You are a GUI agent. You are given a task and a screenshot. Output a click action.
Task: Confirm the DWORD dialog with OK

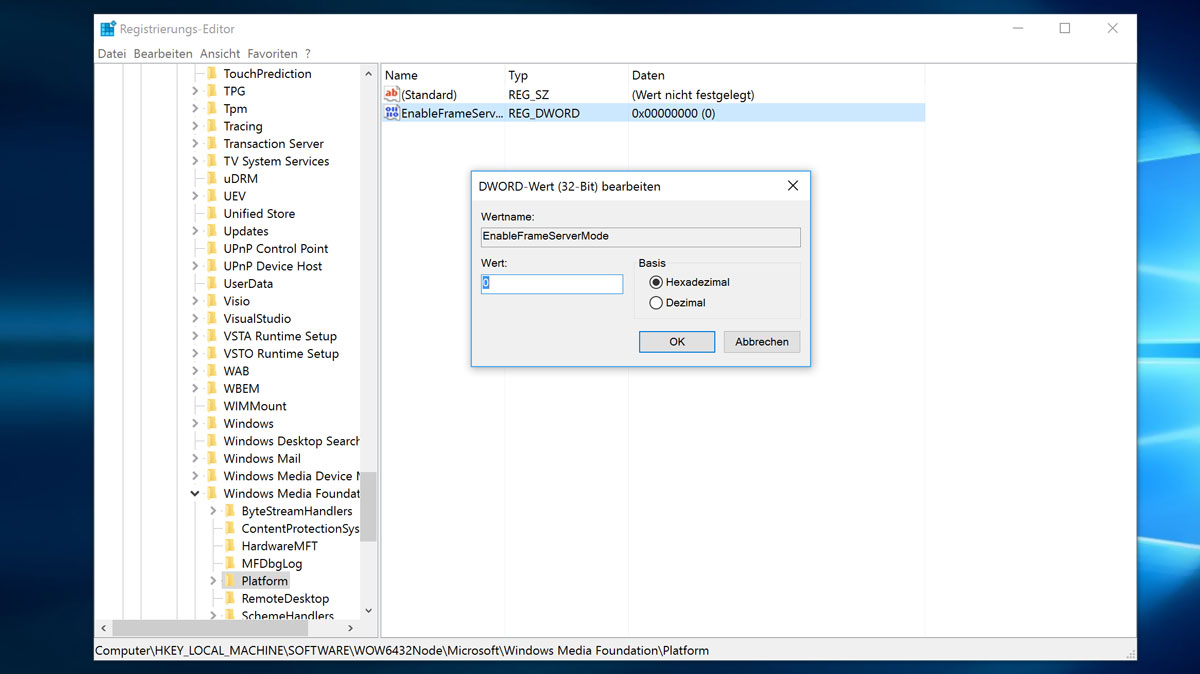(677, 342)
